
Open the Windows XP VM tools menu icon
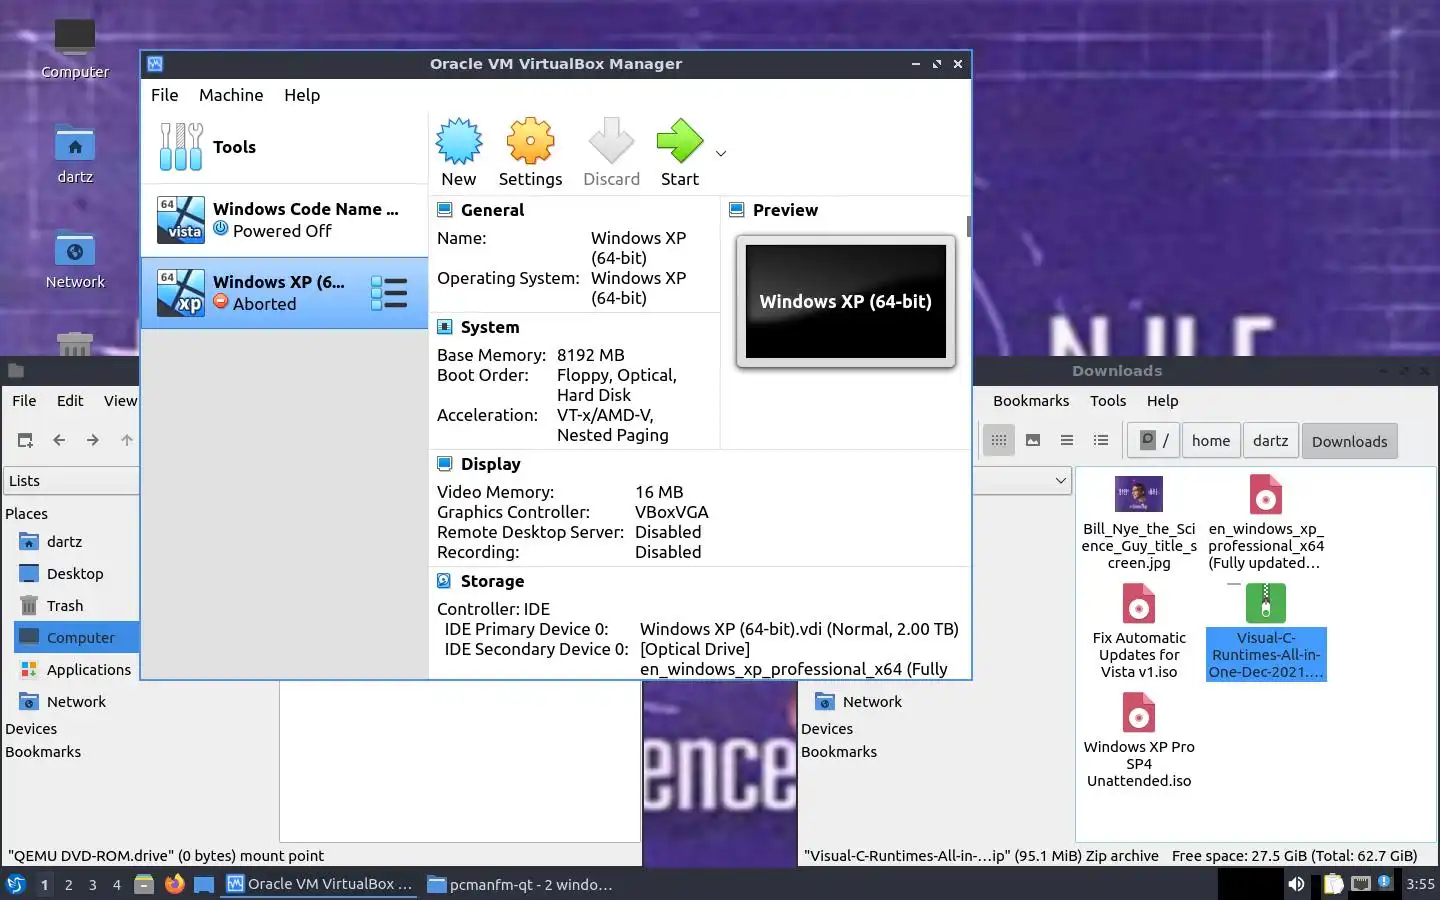389,293
